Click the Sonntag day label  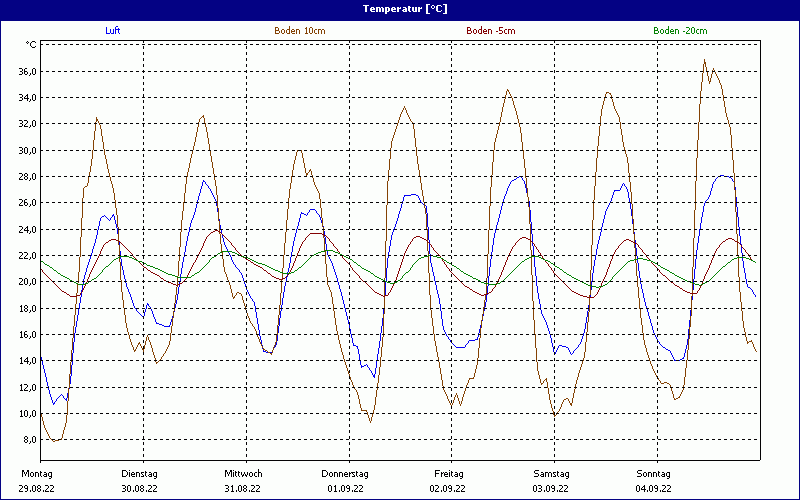coord(653,473)
